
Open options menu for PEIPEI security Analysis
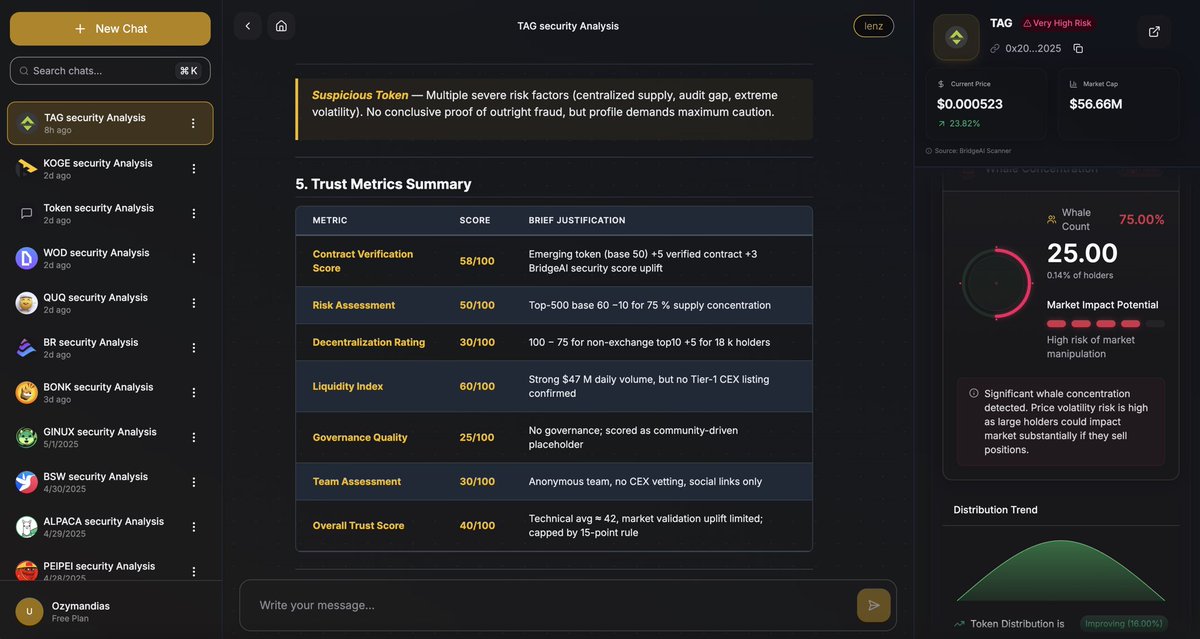tap(193, 571)
